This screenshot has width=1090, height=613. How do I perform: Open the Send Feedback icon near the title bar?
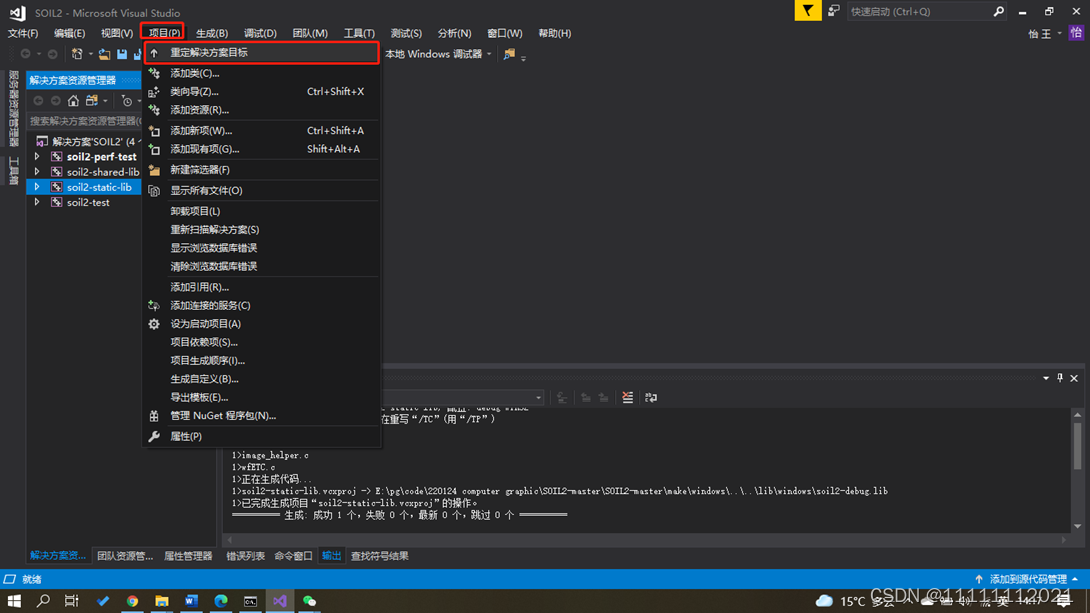click(833, 11)
